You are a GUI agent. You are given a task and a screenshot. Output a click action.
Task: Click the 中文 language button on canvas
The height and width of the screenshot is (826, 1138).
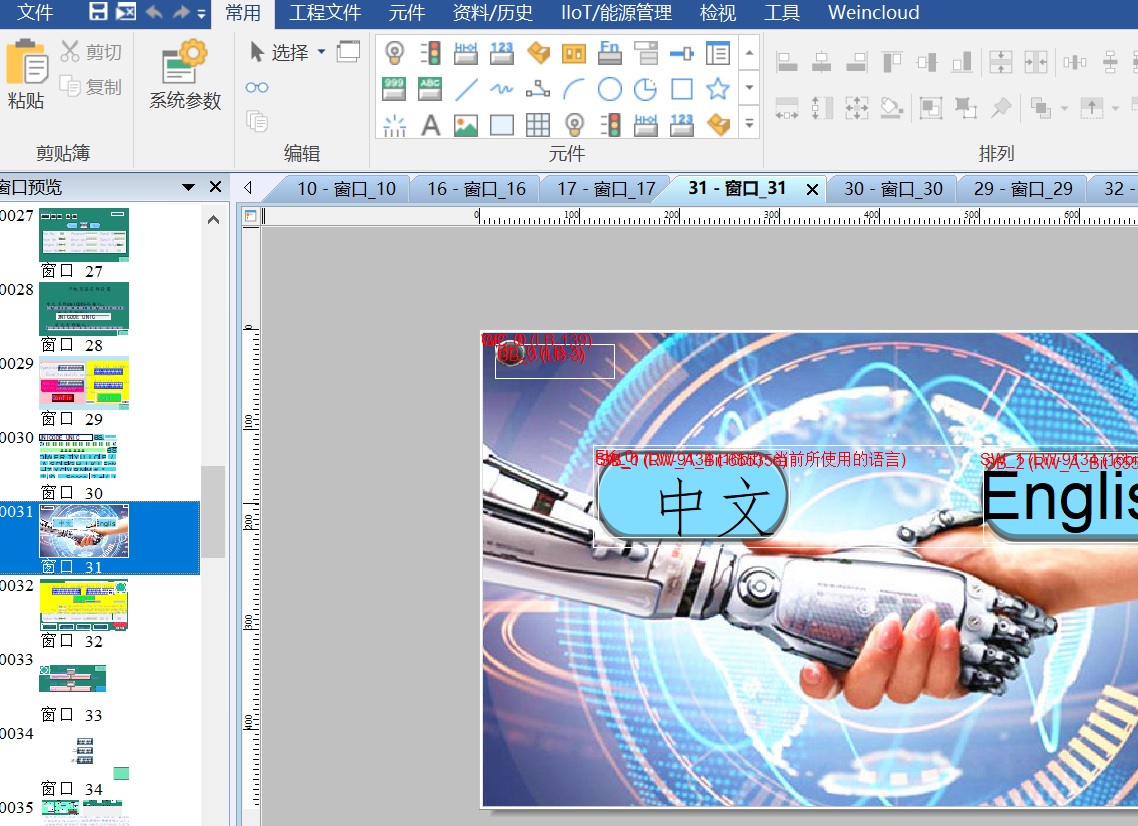click(x=693, y=502)
